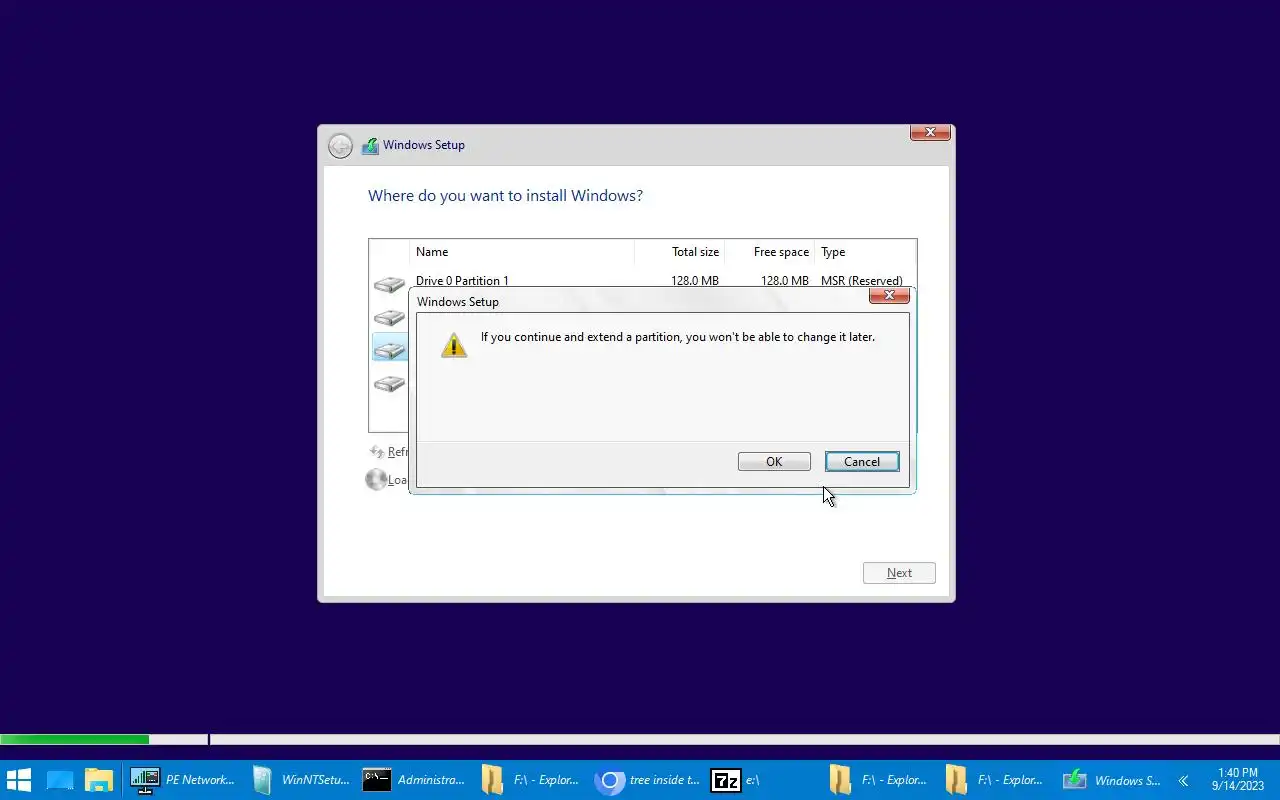The height and width of the screenshot is (800, 1280).
Task: Switch to the Administrator command prompt task
Action: pos(415,780)
